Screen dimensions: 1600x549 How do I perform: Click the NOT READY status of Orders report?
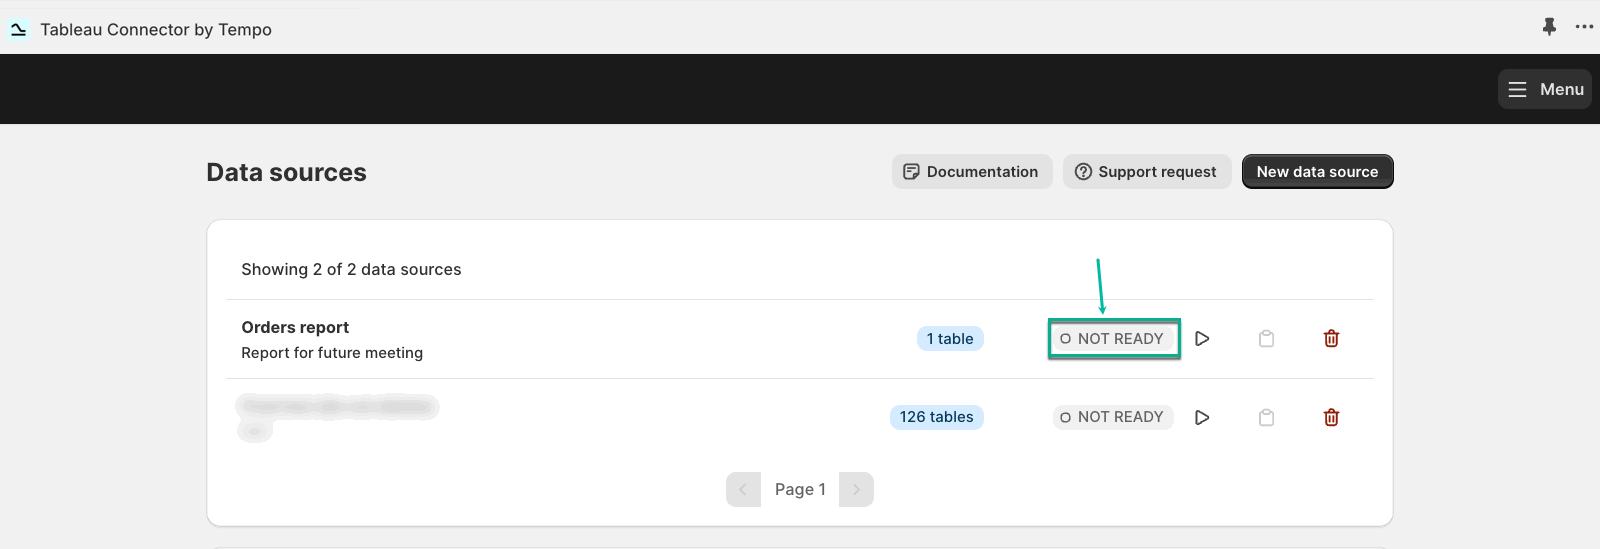pyautogui.click(x=1113, y=339)
